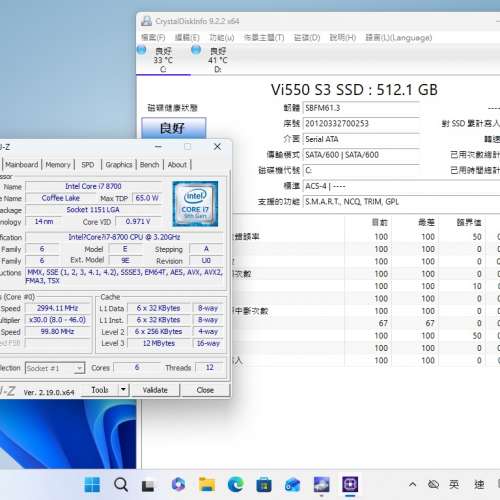The width and height of the screenshot is (500, 500).
Task: Open the 說明(H) help menu
Action: [x=343, y=37]
